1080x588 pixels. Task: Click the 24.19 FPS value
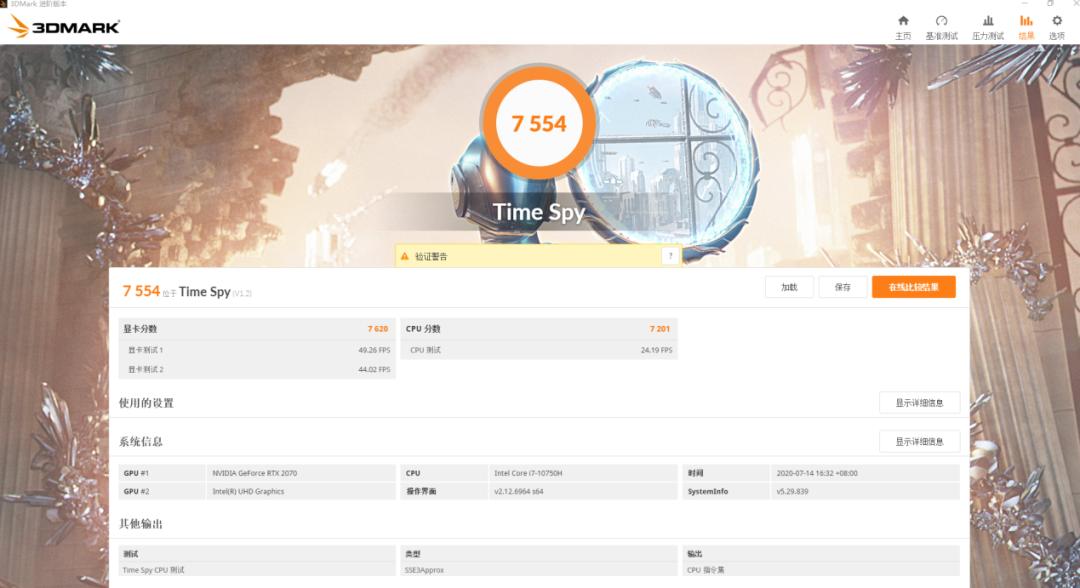point(656,350)
